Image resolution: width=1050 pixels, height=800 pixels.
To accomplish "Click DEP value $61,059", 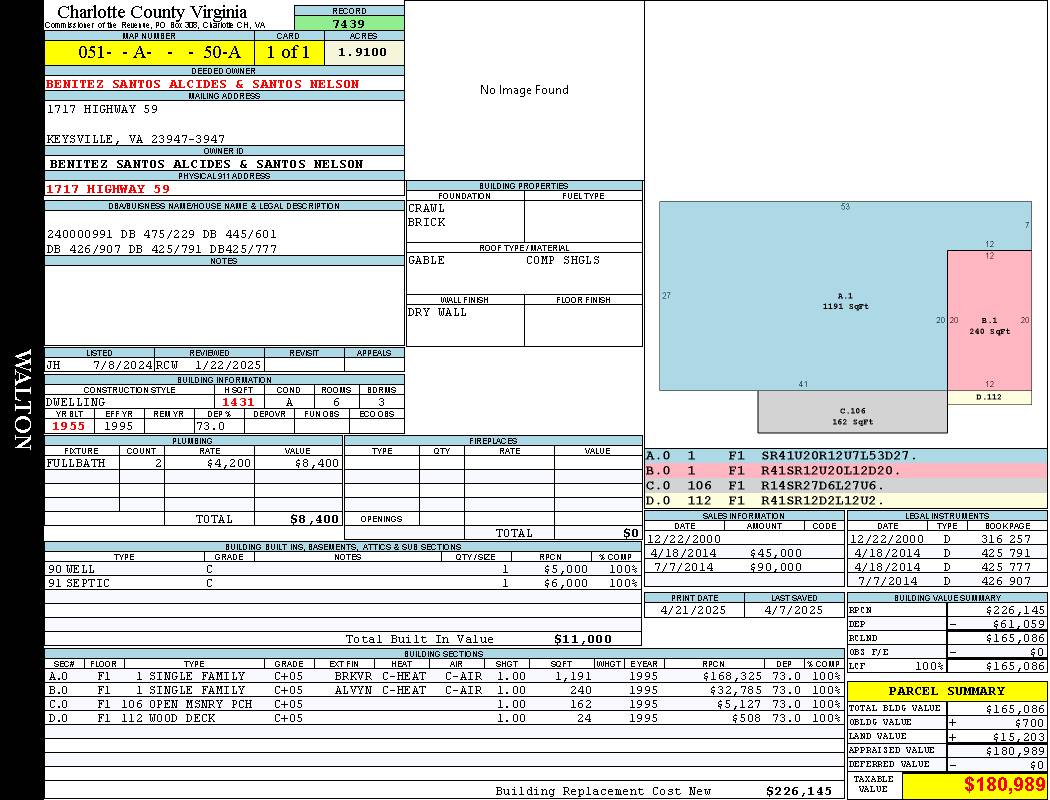I will click(x=1018, y=625).
